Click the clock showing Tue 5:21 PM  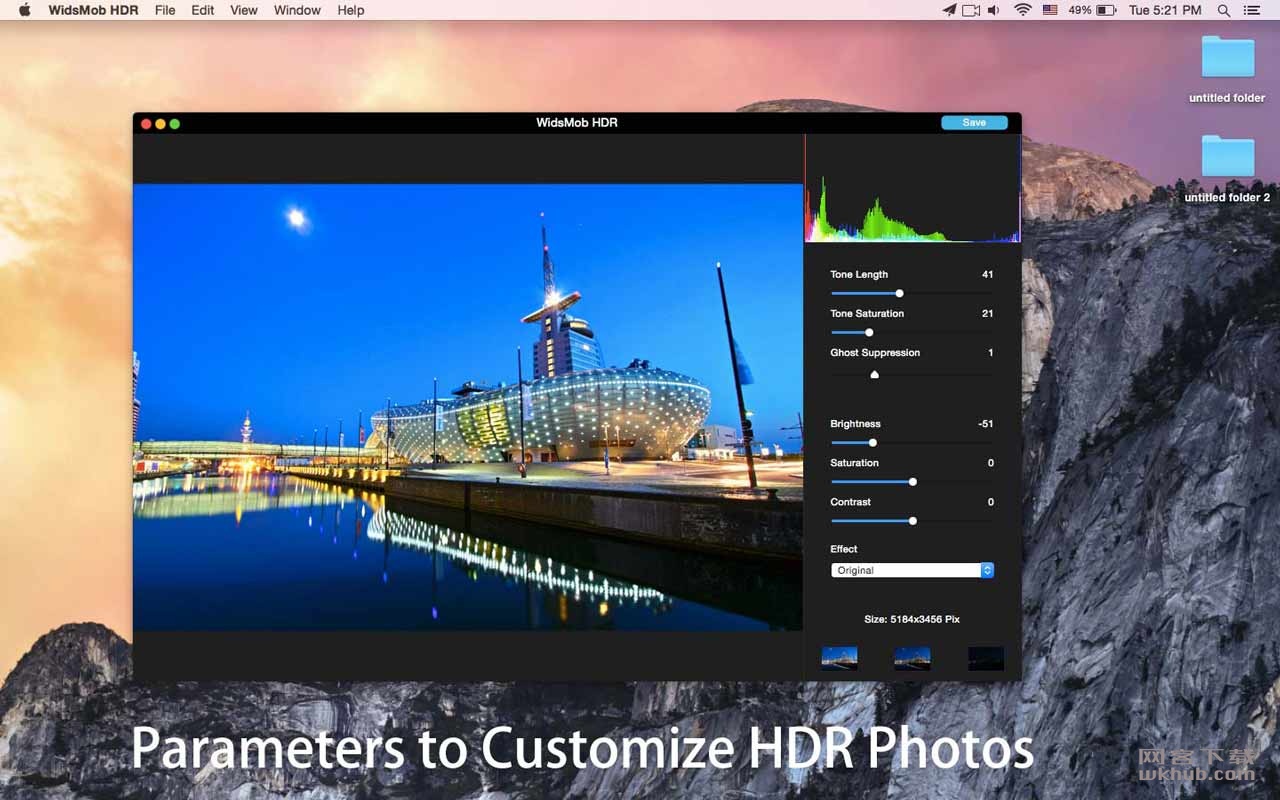1165,10
